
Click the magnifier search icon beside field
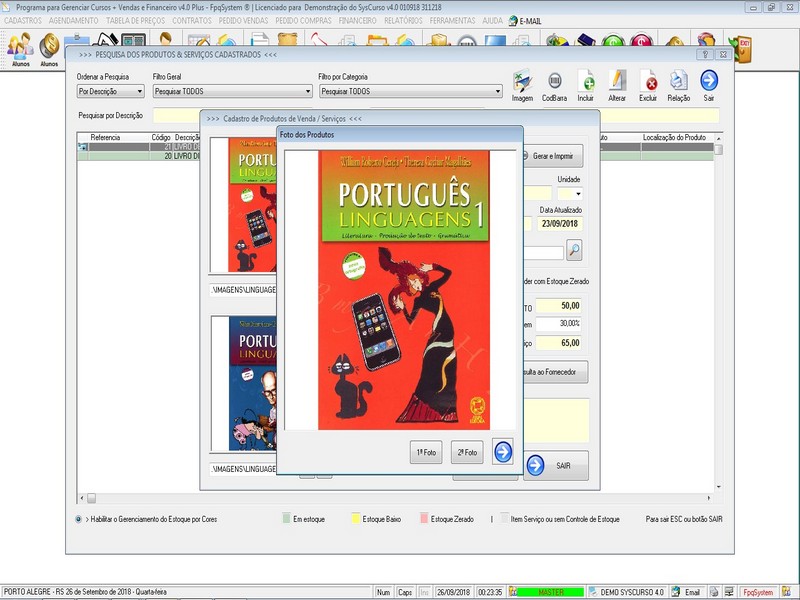574,250
